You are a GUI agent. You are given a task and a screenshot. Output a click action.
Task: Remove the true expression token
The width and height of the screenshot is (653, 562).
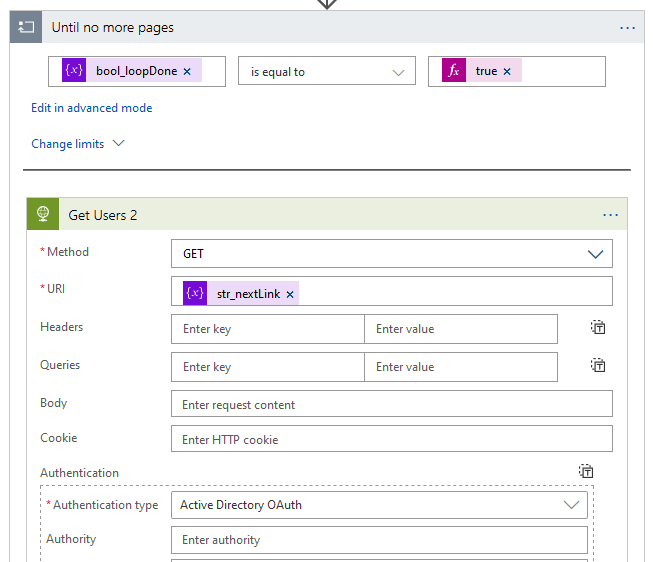[x=507, y=72]
